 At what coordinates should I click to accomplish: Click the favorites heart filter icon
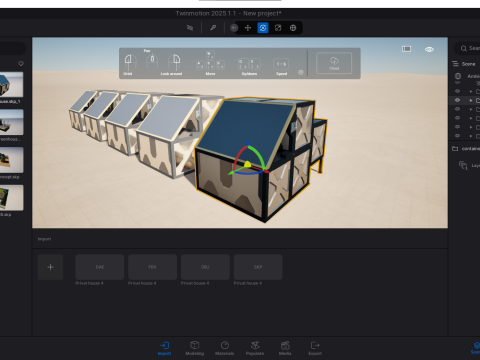coord(21,63)
